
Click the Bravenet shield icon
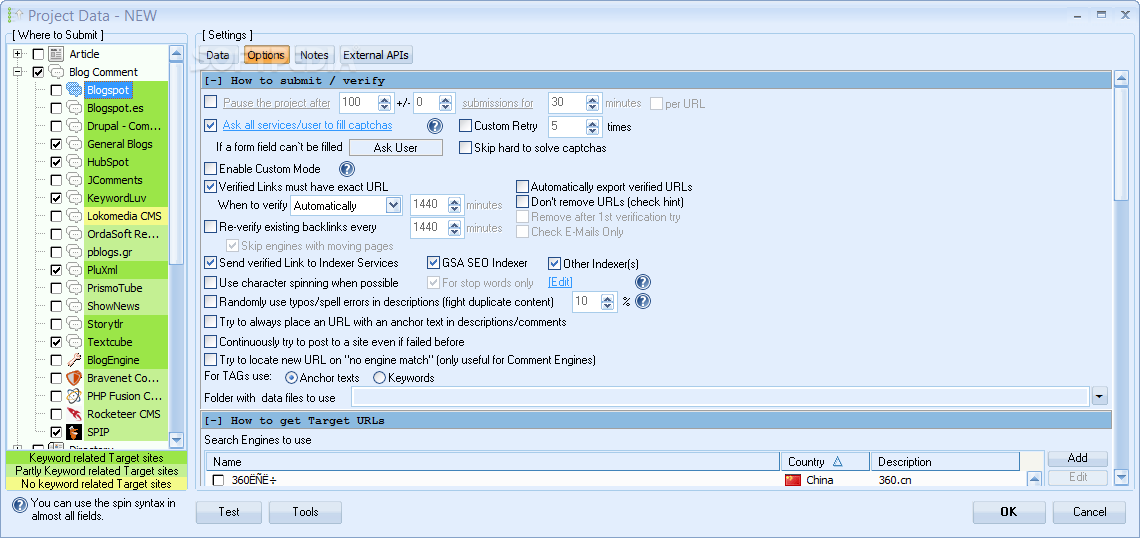[x=74, y=378]
